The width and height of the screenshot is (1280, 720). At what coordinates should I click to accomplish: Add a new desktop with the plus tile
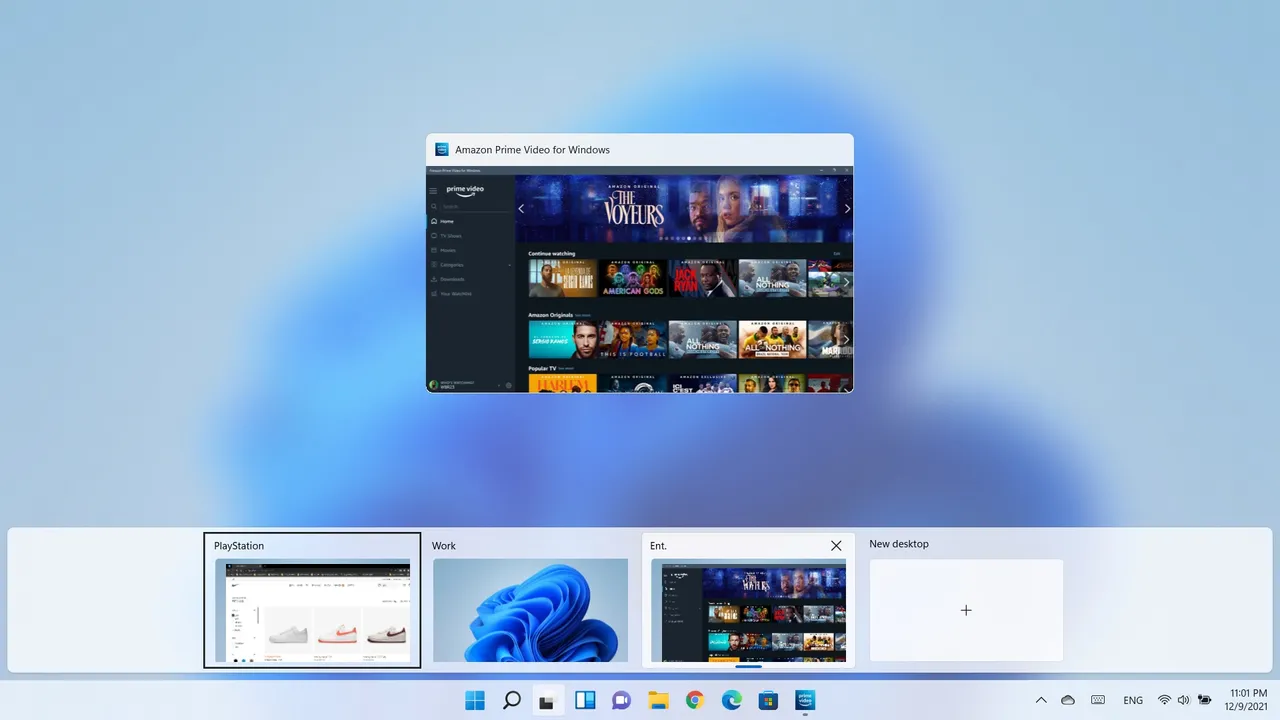(x=966, y=610)
